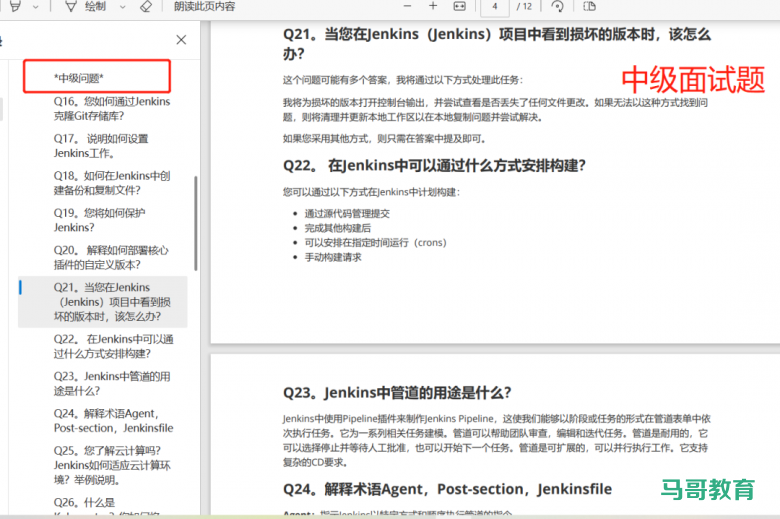Click the fit to width icon

click(459, 6)
